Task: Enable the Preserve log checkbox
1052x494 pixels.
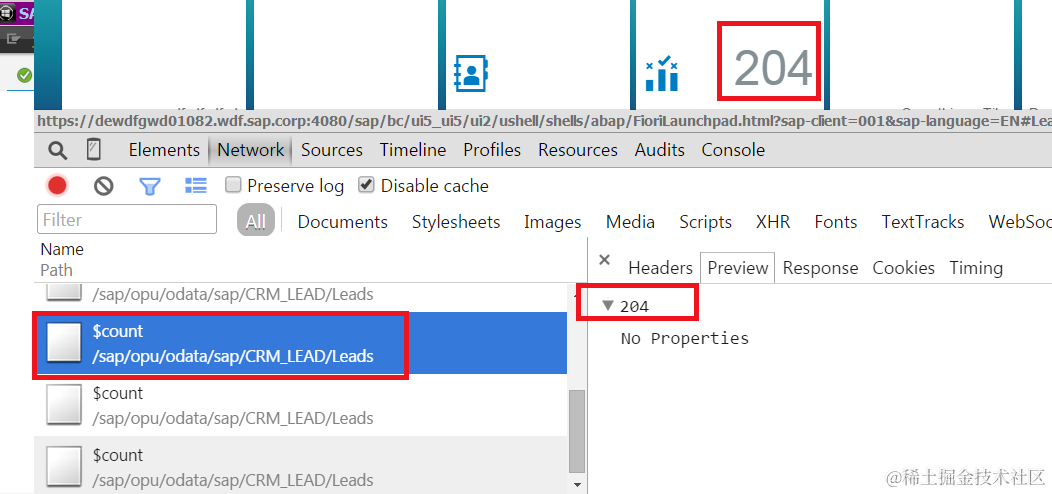Action: (233, 185)
